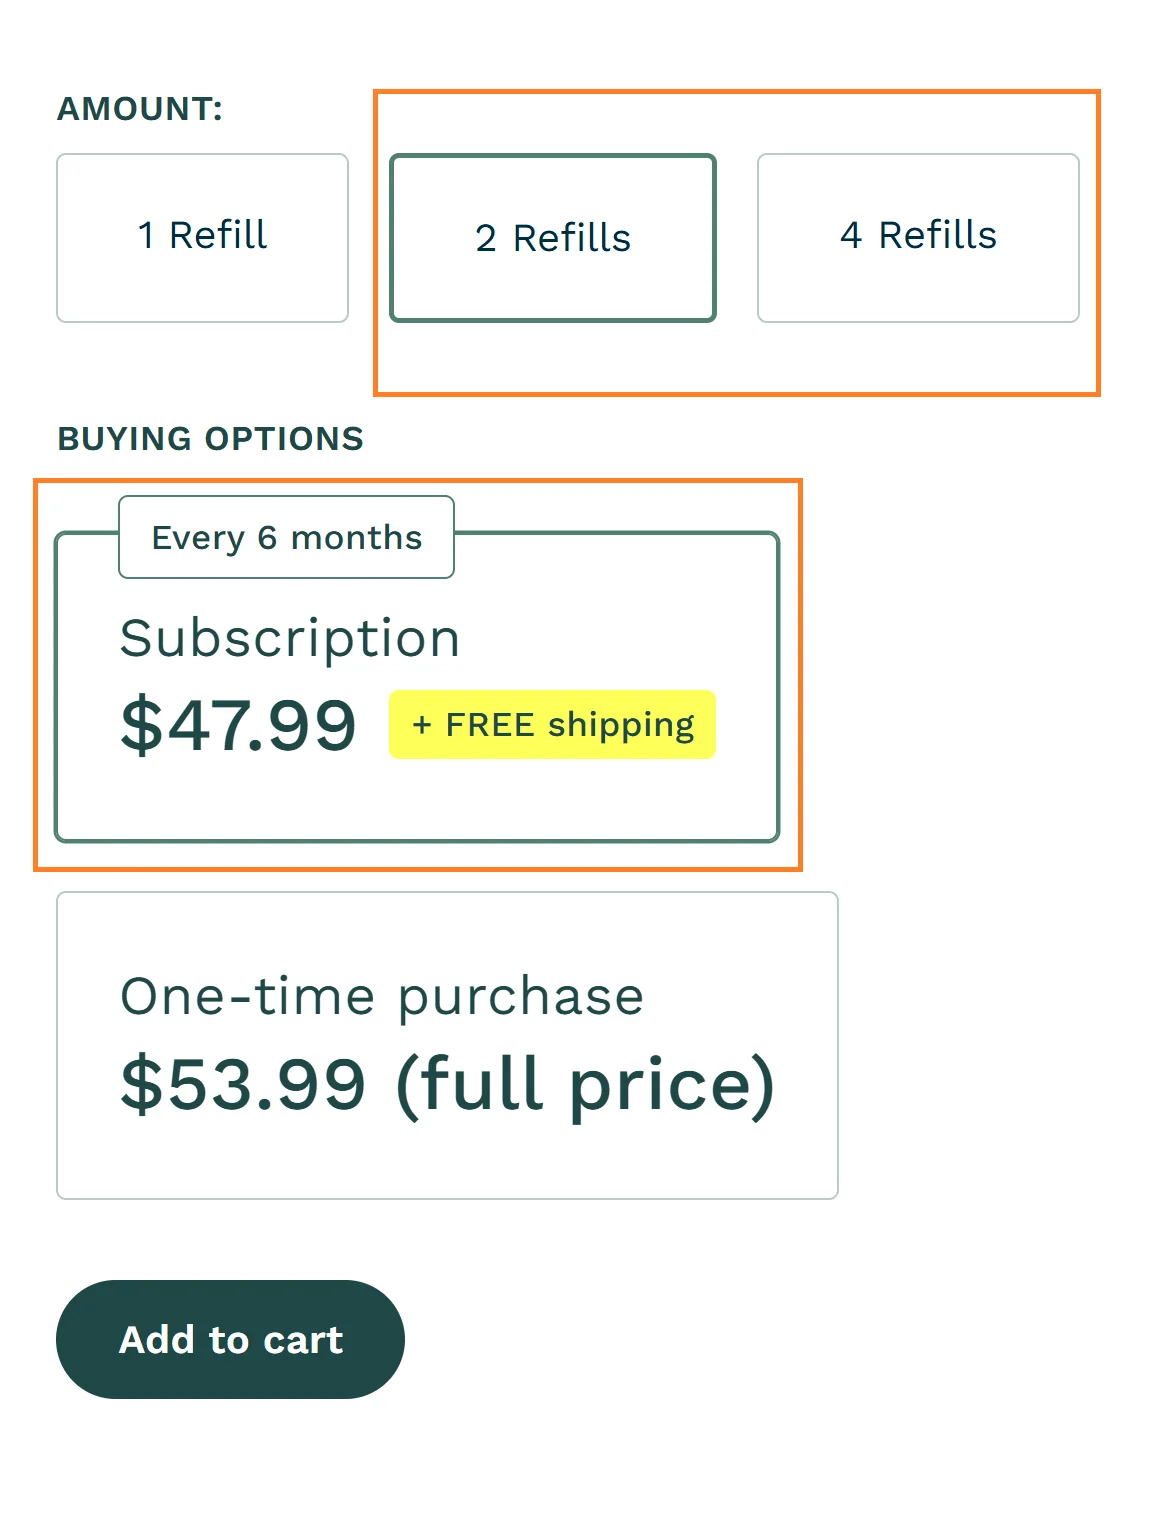The image size is (1151, 1521).
Task: Switch amount selection to 4 Refills
Action: click(x=918, y=235)
